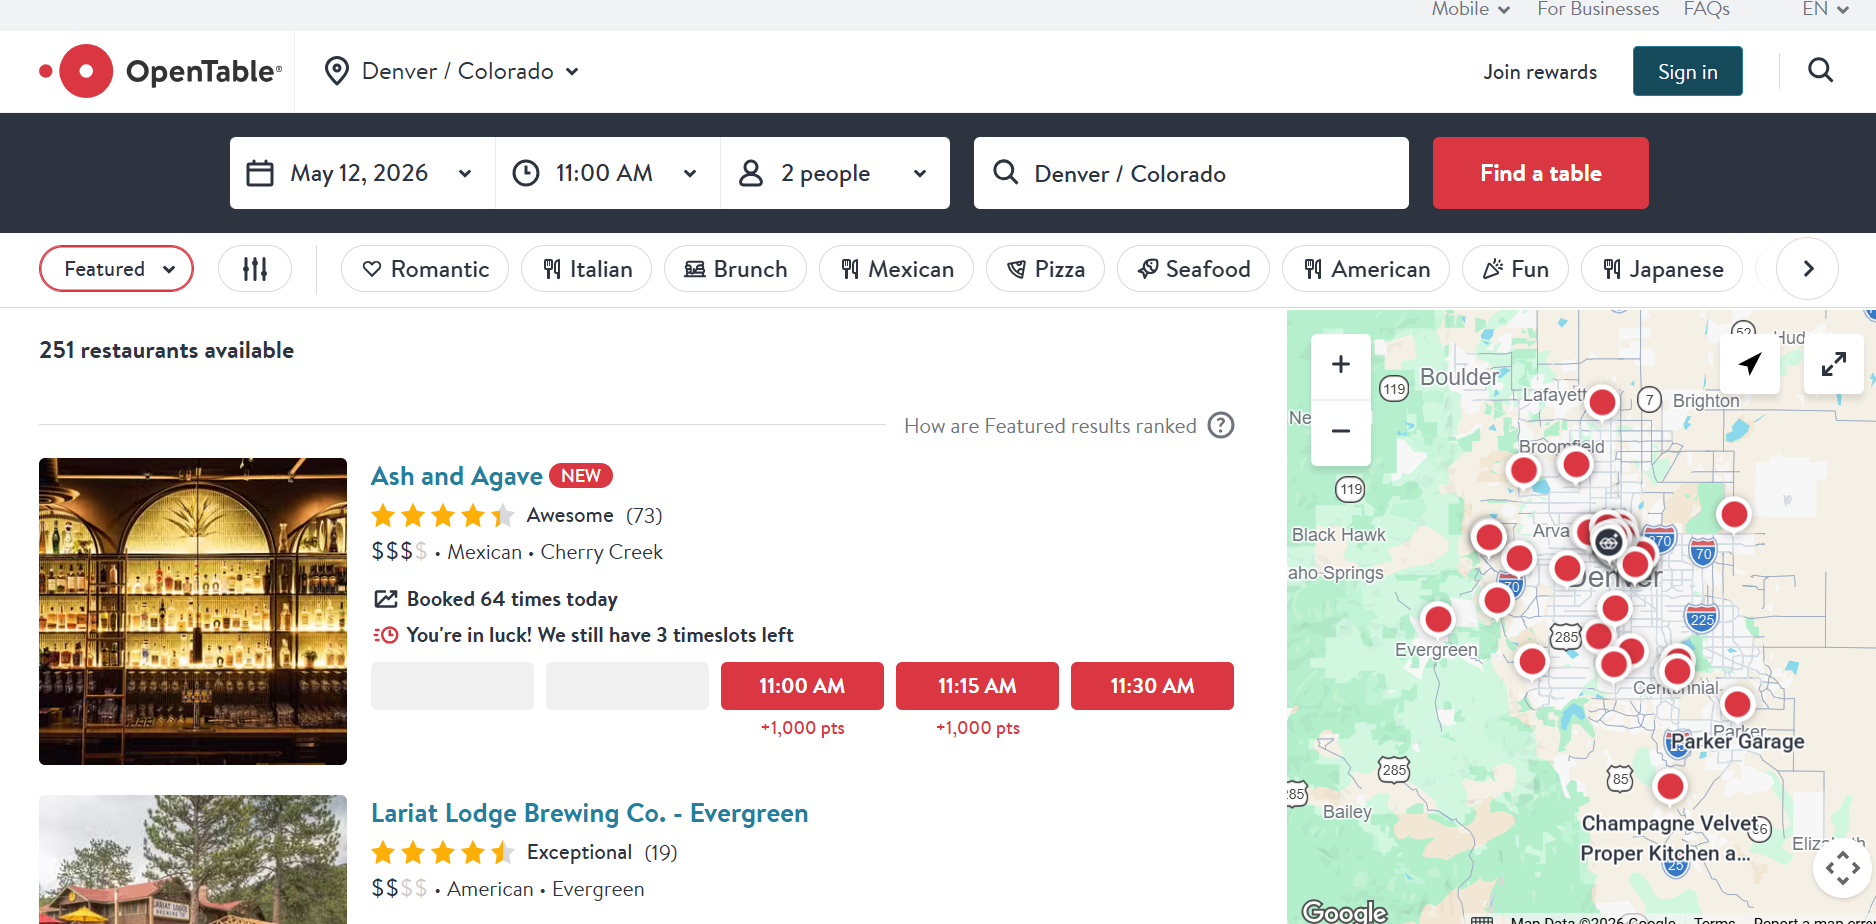Book Ash and Agave at 11:00 AM

pos(802,686)
